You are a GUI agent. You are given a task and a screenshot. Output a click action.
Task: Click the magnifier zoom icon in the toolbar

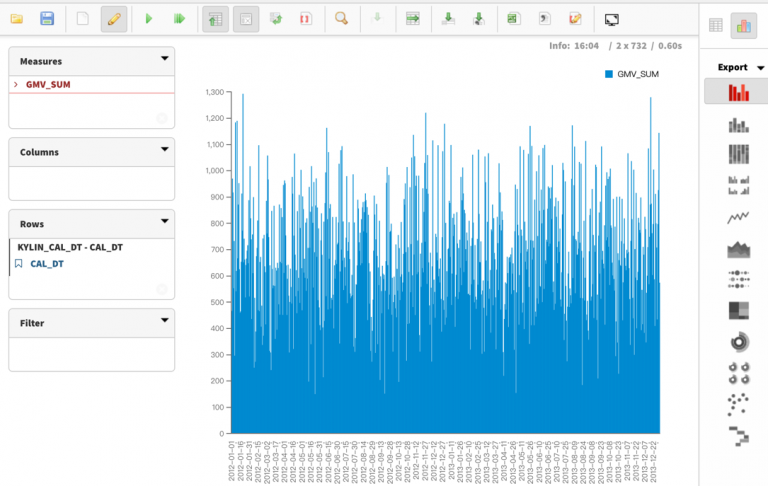tap(341, 18)
